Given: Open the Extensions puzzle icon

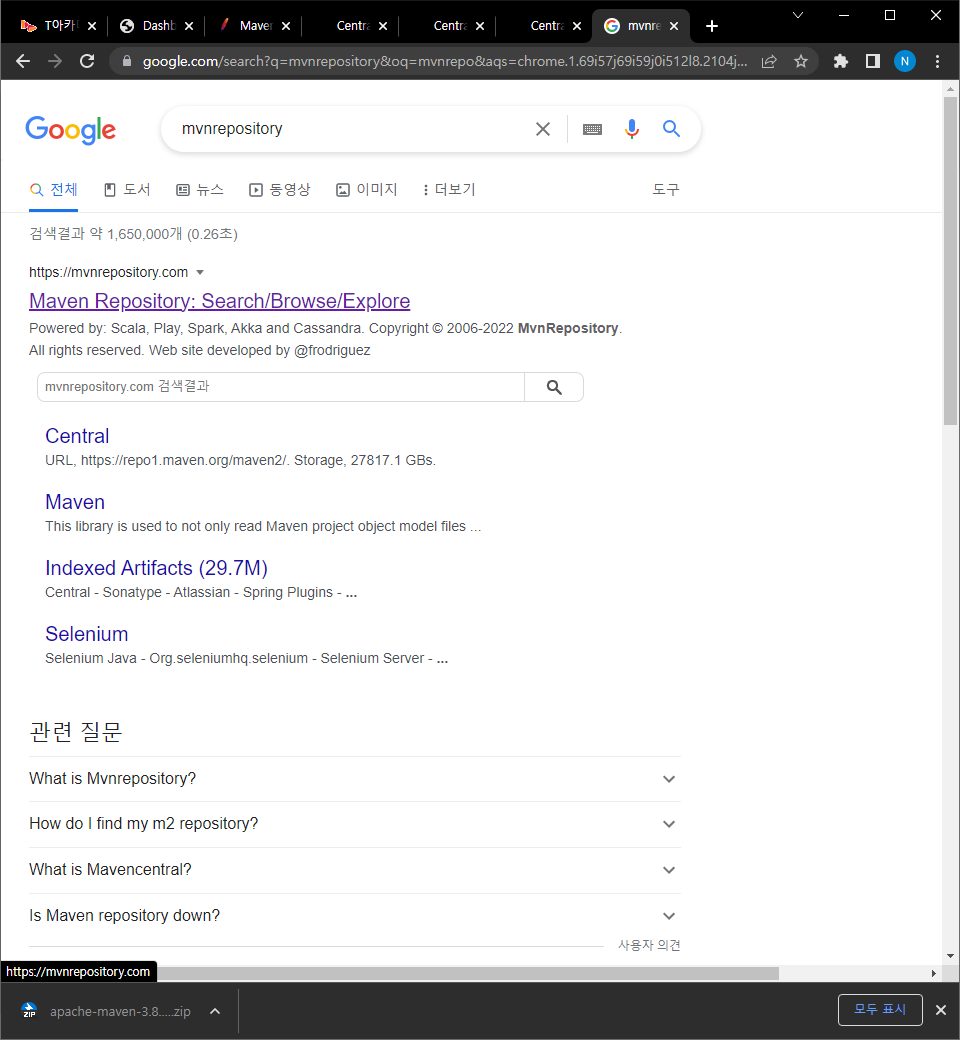Looking at the screenshot, I should click(841, 61).
